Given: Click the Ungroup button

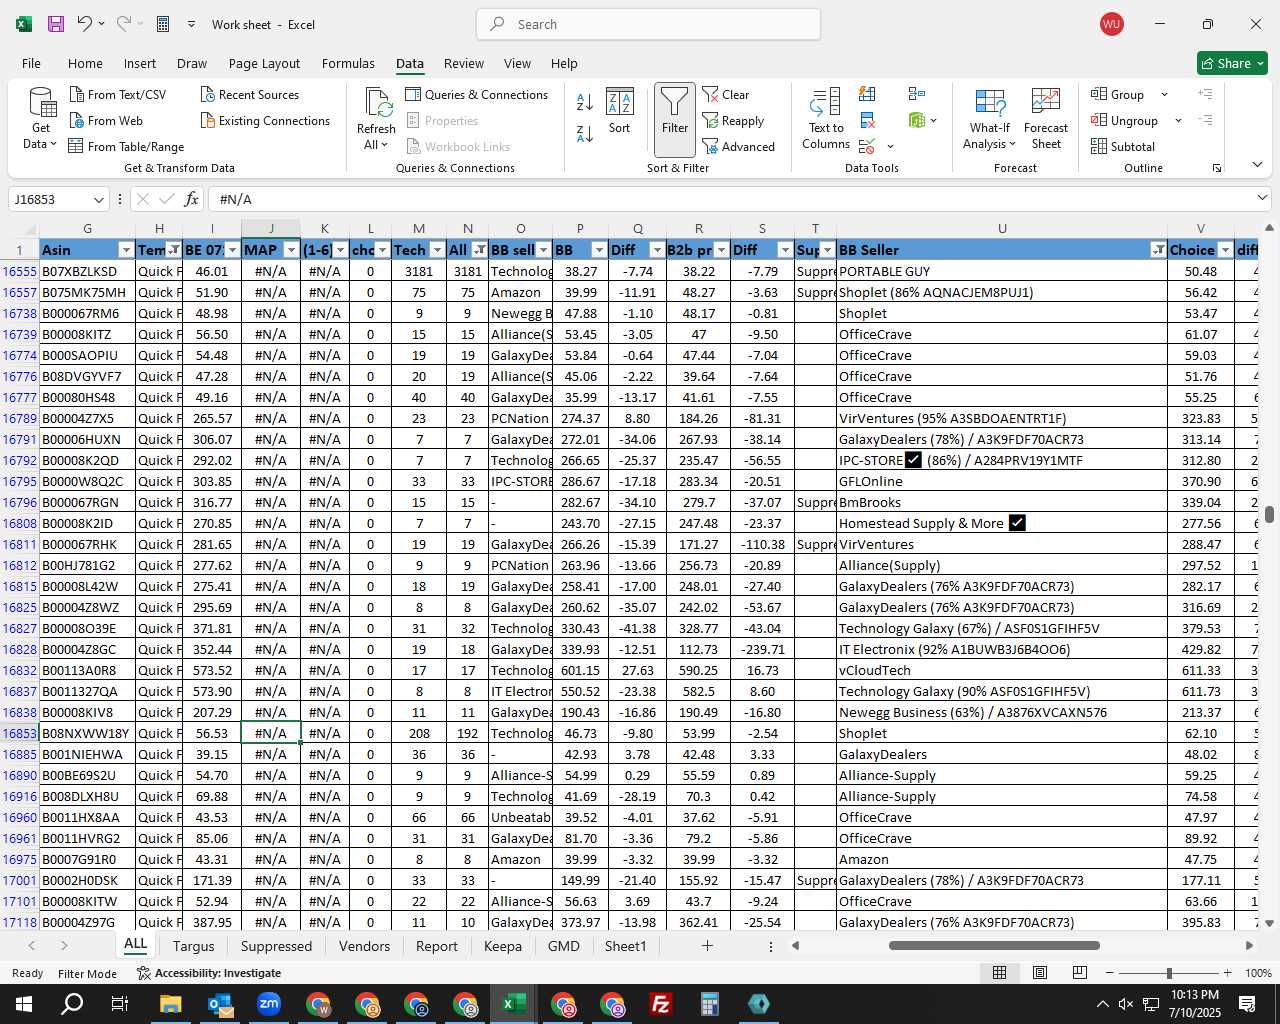Looking at the screenshot, I should point(1125,120).
